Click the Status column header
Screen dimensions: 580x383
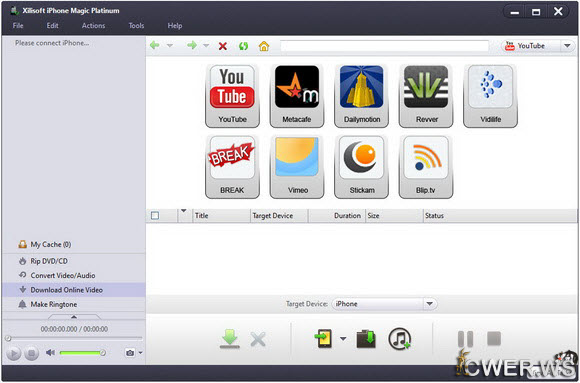pyautogui.click(x=500, y=215)
